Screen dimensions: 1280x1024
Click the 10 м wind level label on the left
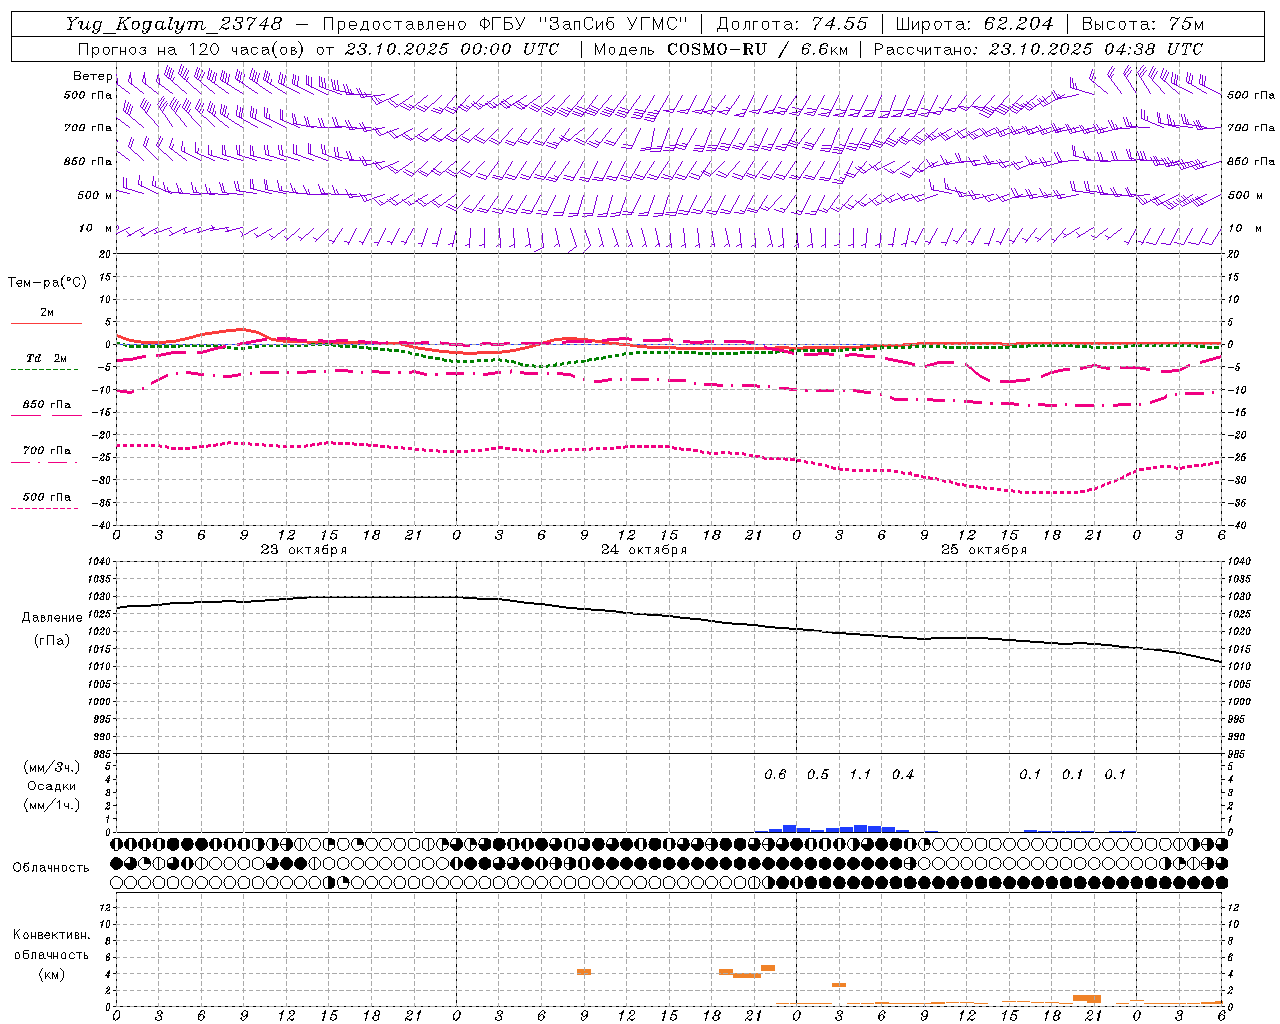click(96, 229)
